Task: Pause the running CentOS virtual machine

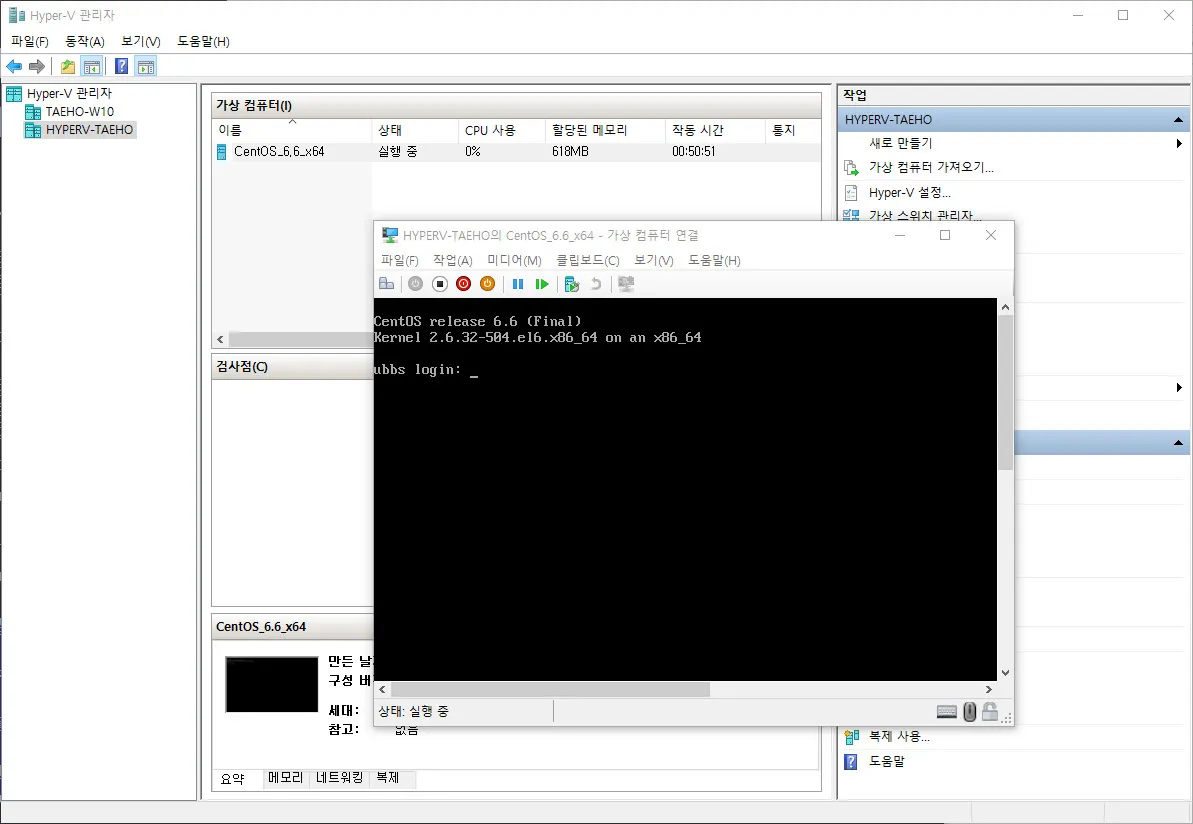Action: pyautogui.click(x=518, y=284)
